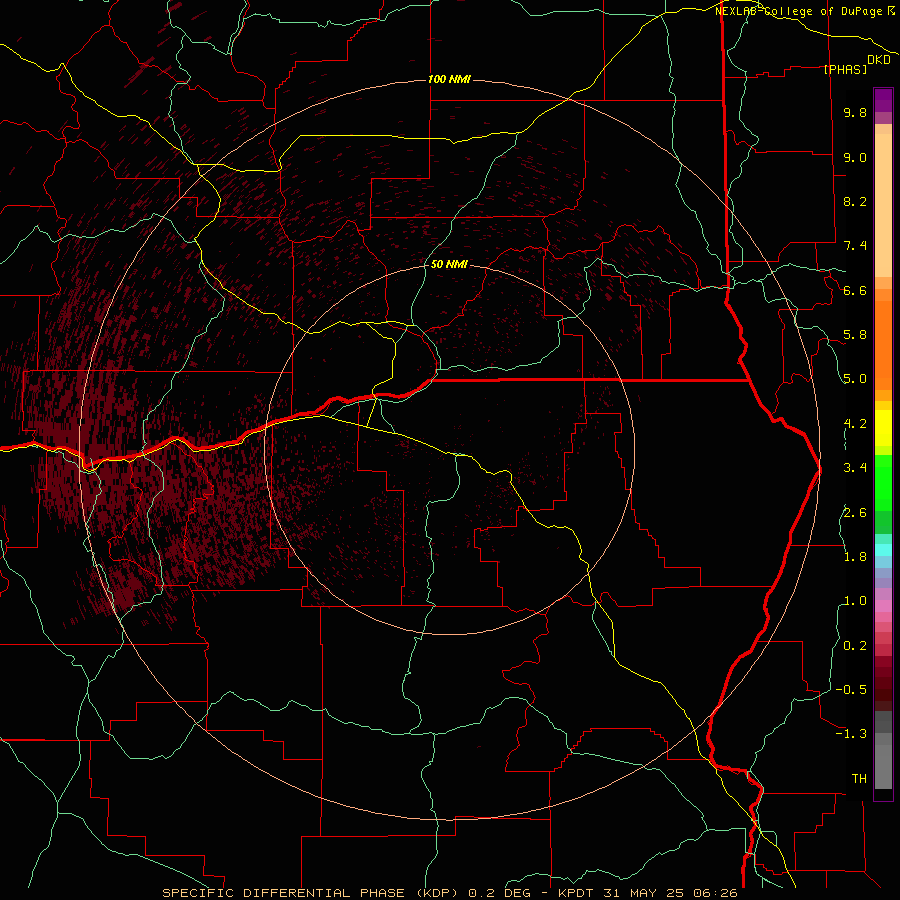Click the 9.0 scale label

pyautogui.click(x=855, y=157)
